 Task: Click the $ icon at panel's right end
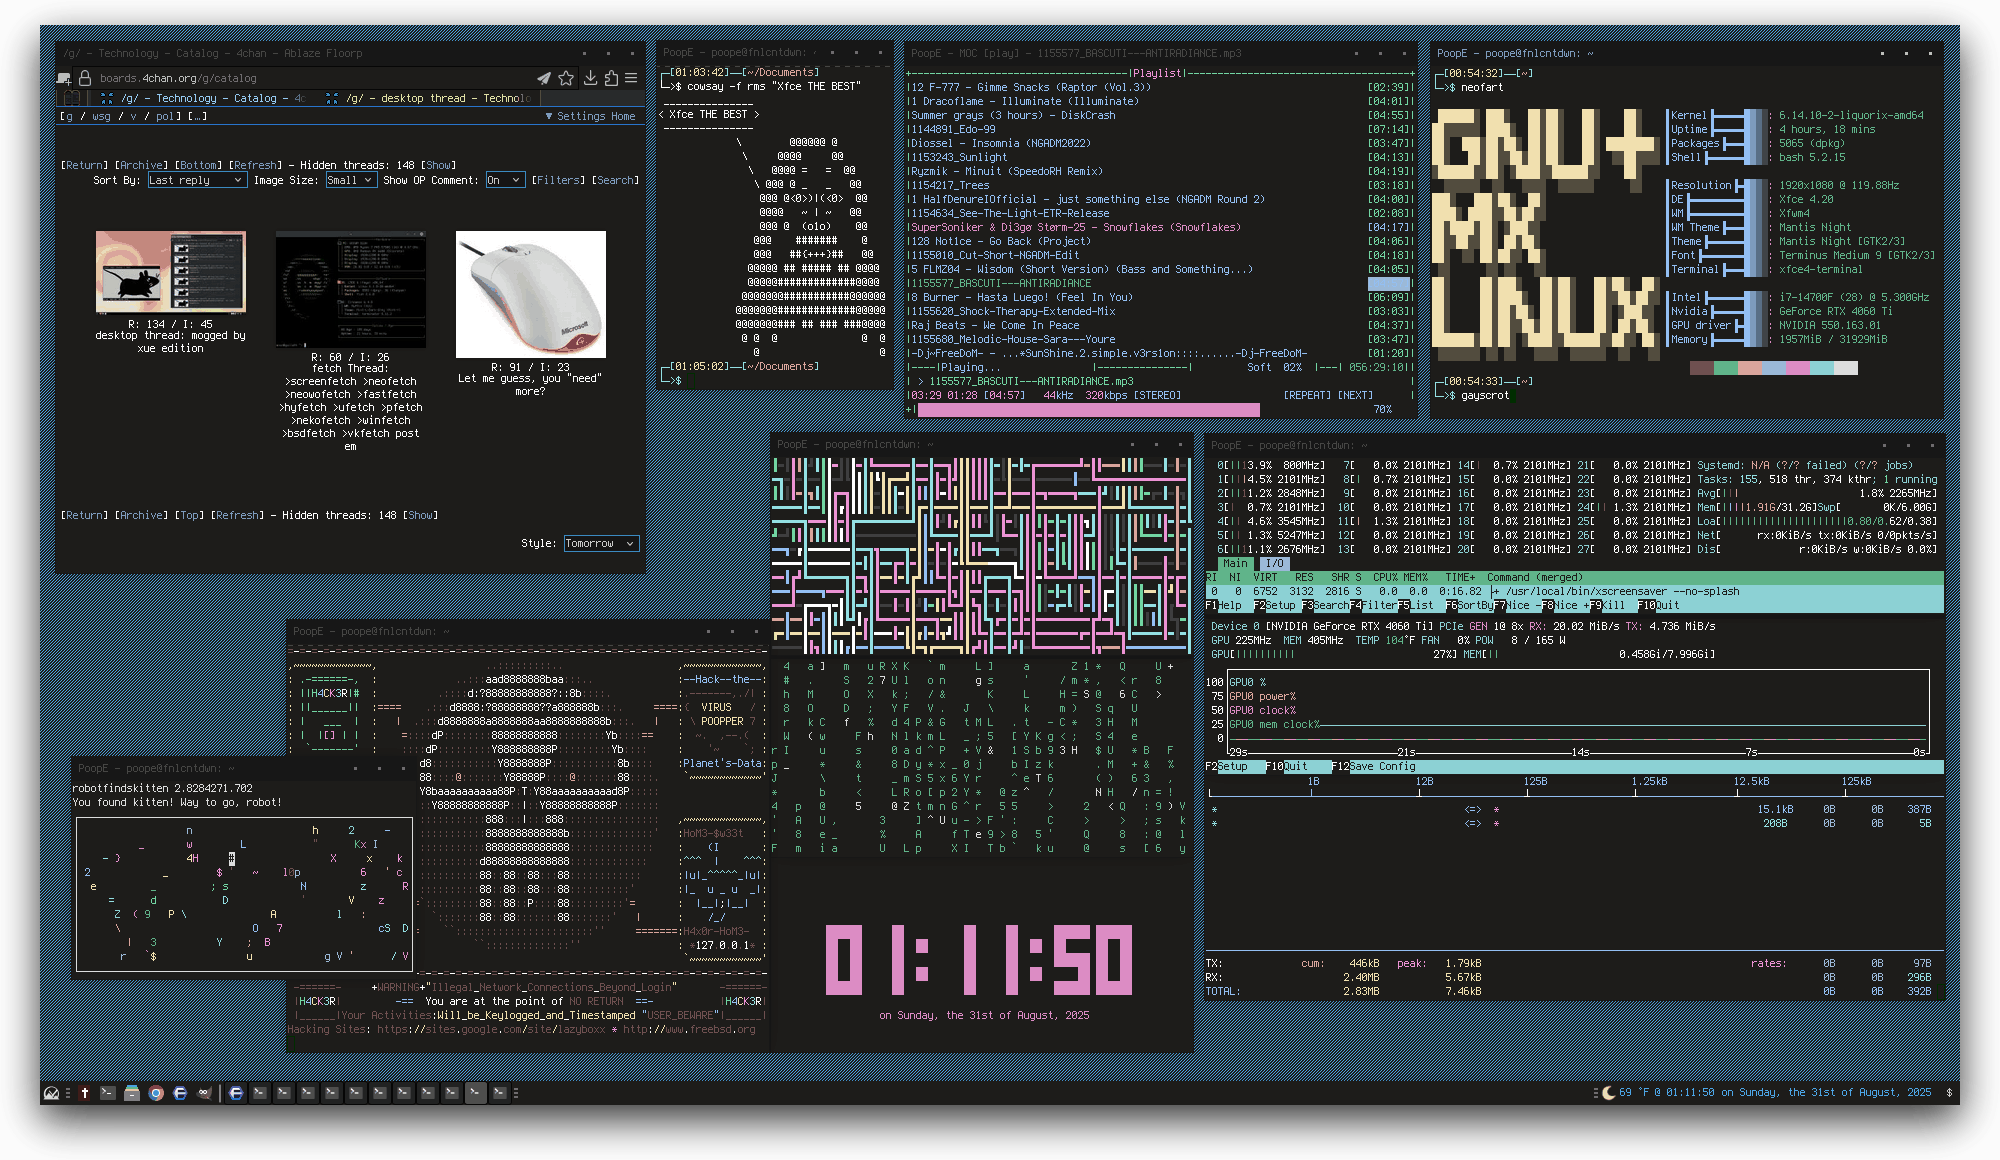[x=1948, y=1093]
